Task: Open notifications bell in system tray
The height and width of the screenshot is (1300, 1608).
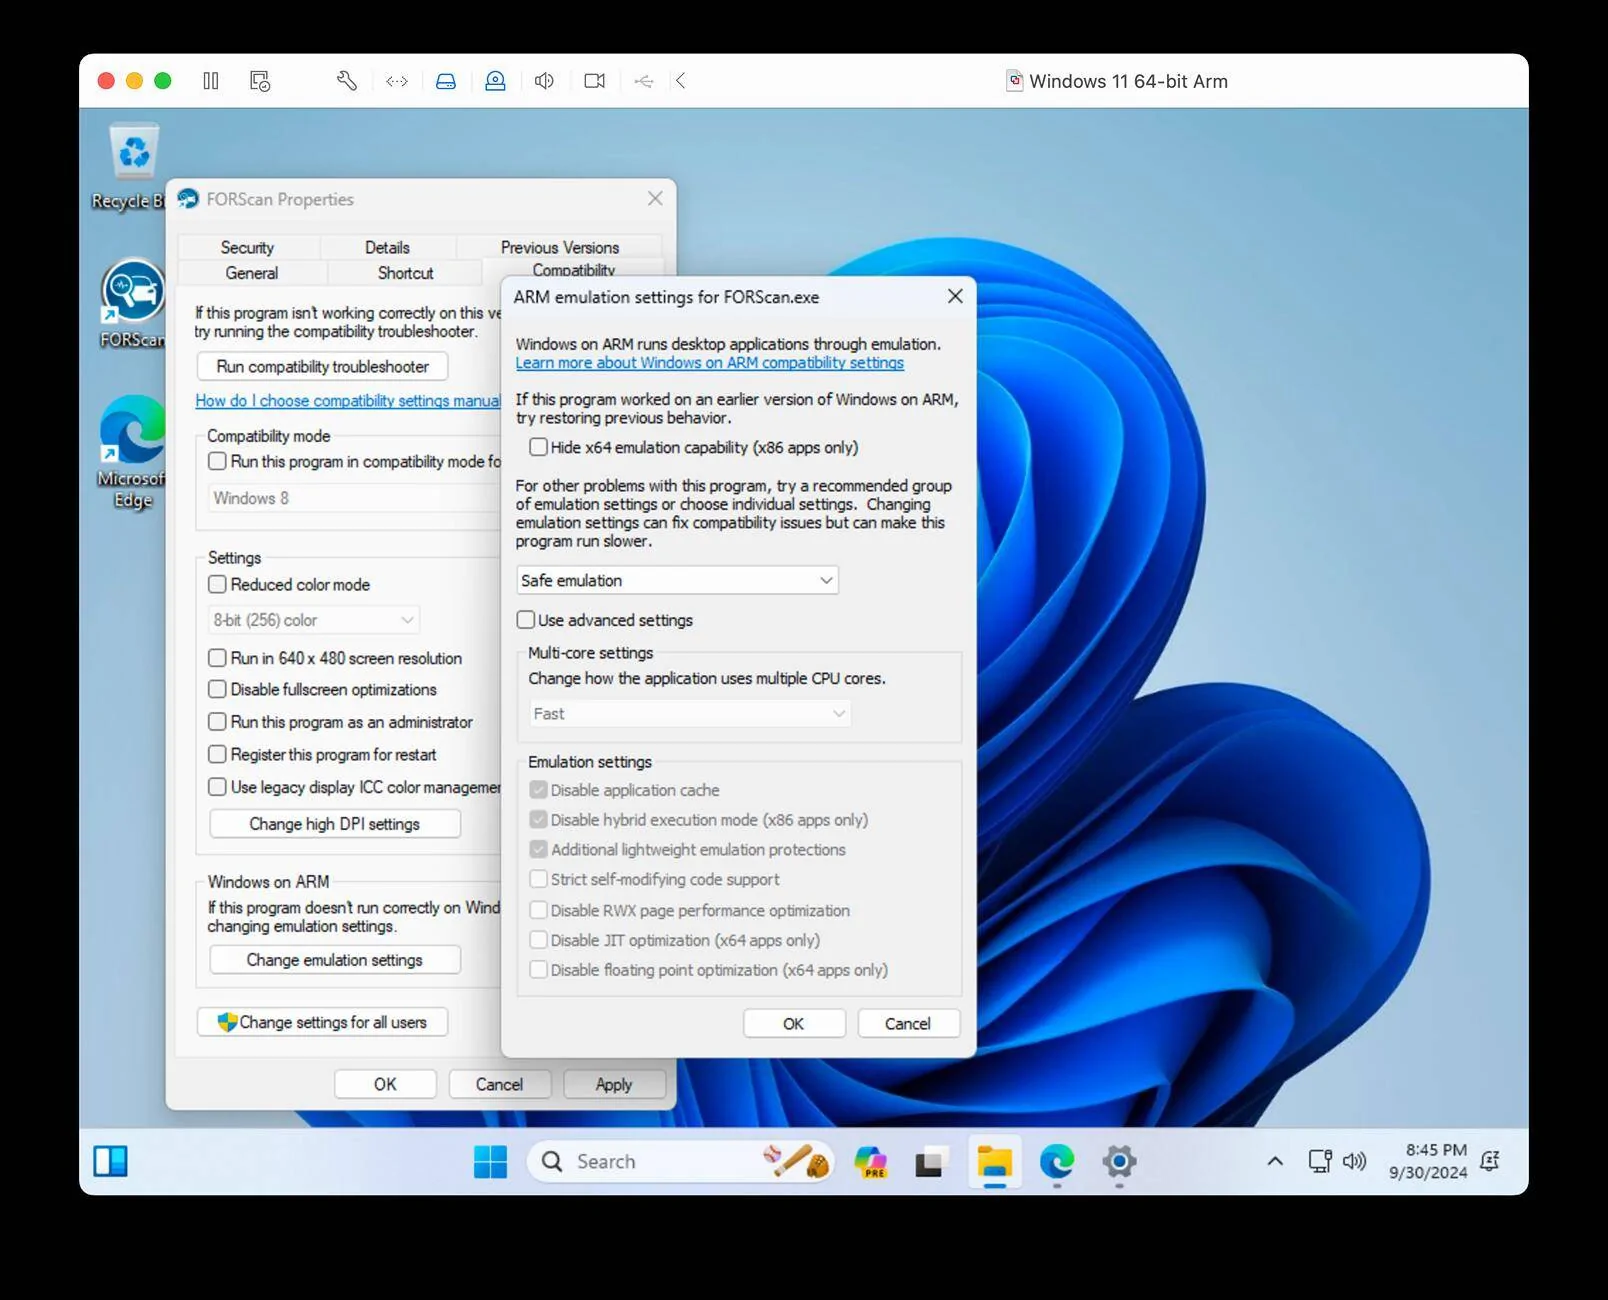Action: click(x=1490, y=1161)
